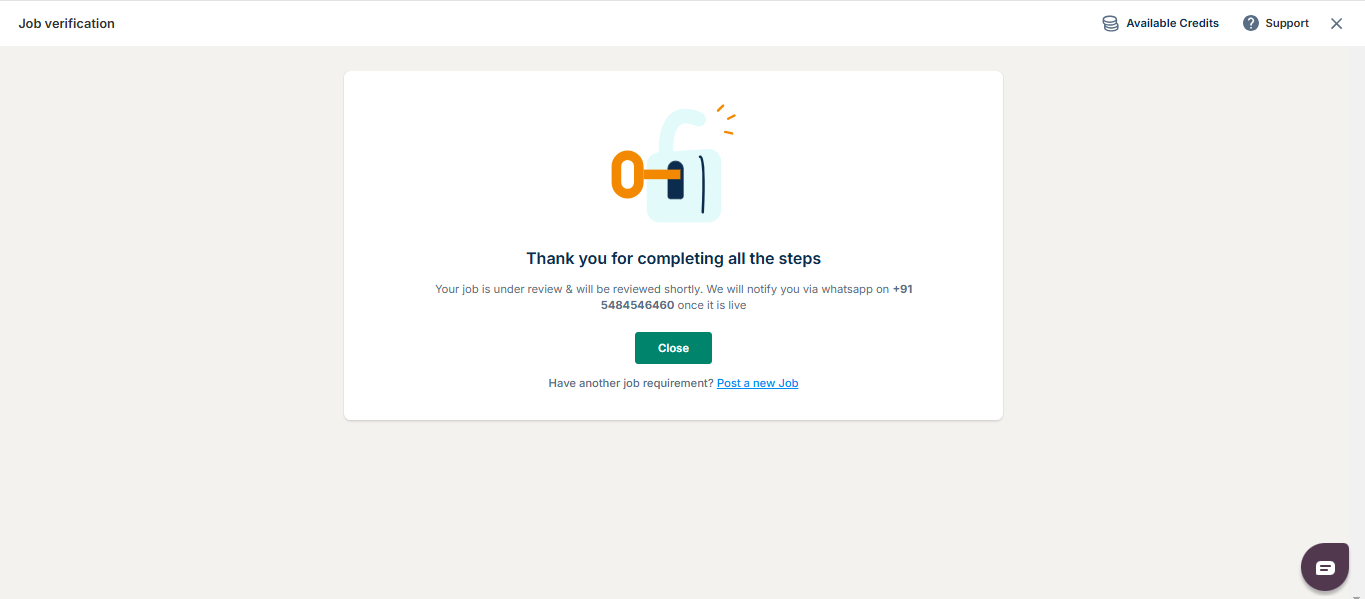Close job verification with the X icon
The height and width of the screenshot is (599, 1365).
(1336, 23)
